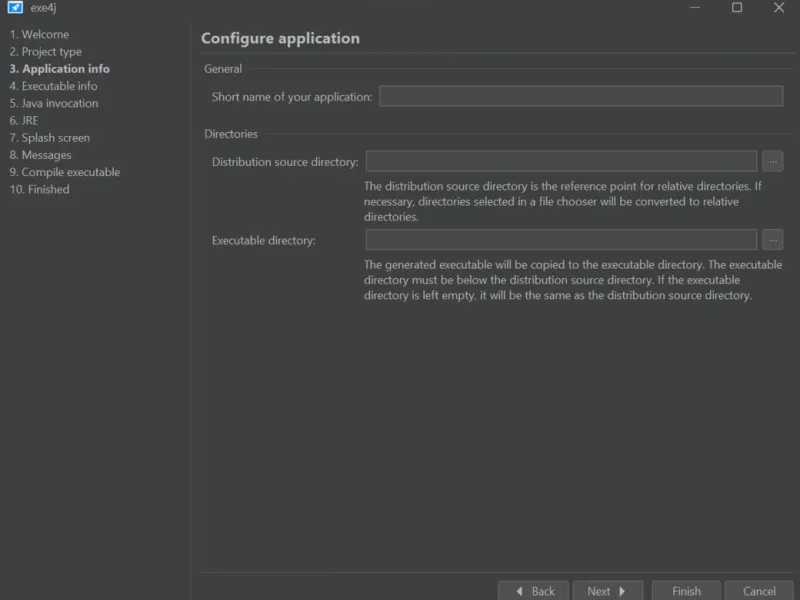The width and height of the screenshot is (800, 600).
Task: Click the Next button
Action: pos(608,591)
